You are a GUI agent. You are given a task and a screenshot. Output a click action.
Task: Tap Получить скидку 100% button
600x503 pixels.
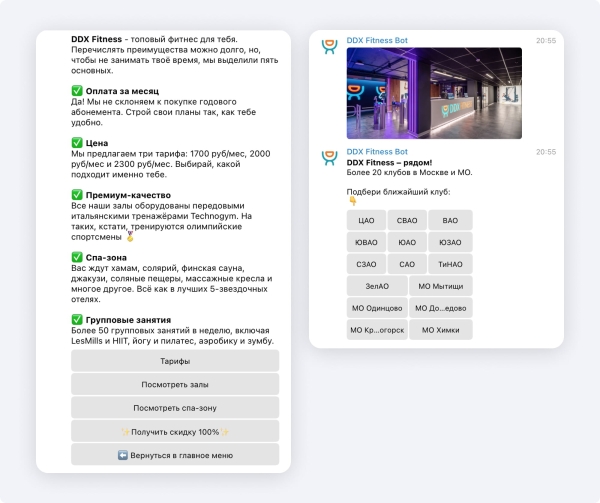[175, 431]
